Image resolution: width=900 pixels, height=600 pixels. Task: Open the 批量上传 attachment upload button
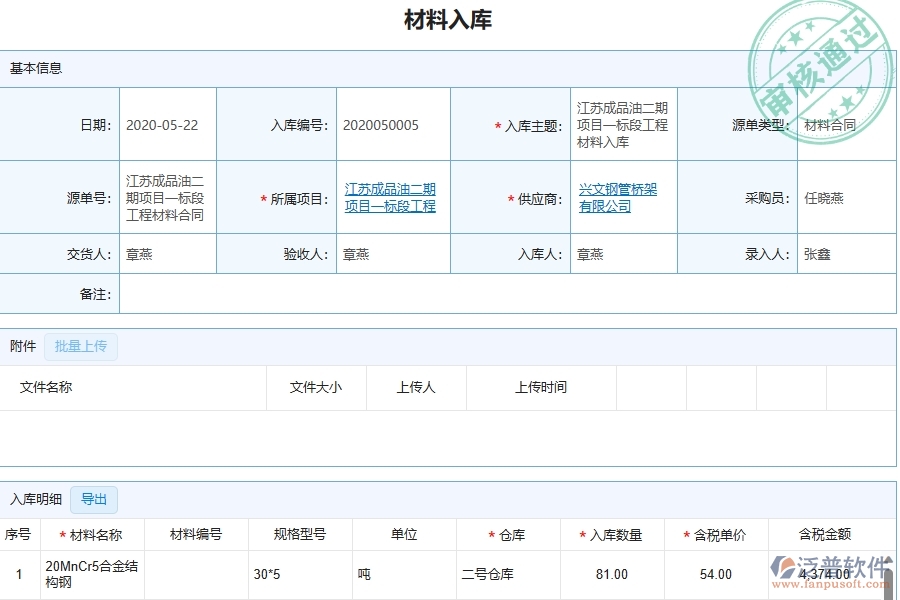[80, 346]
